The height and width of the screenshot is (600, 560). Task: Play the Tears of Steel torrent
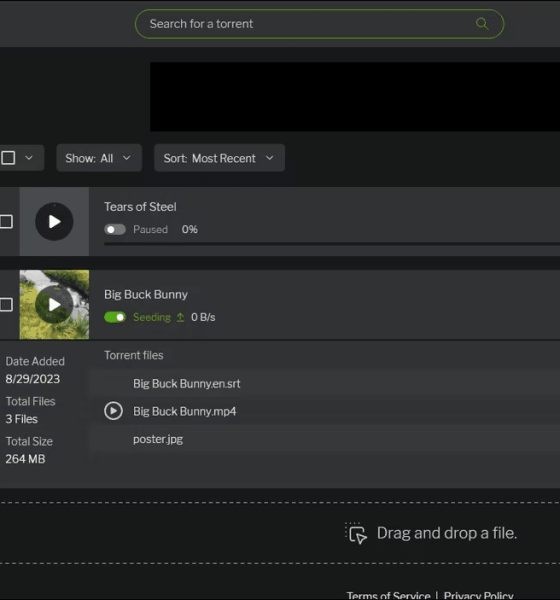[54, 222]
